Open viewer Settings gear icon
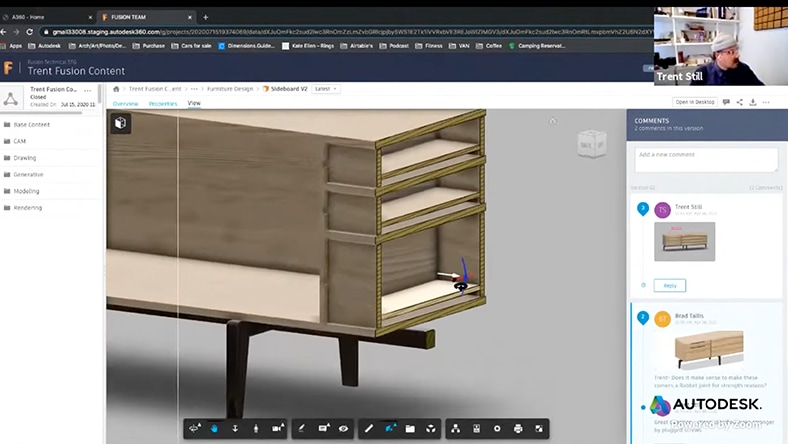Viewport: 788px width, 444px height. (x=497, y=428)
